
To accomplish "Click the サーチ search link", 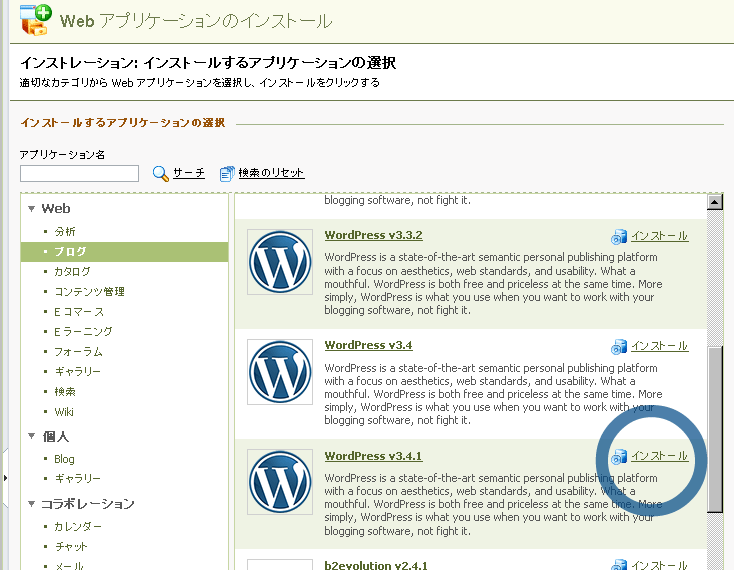I will (189, 173).
